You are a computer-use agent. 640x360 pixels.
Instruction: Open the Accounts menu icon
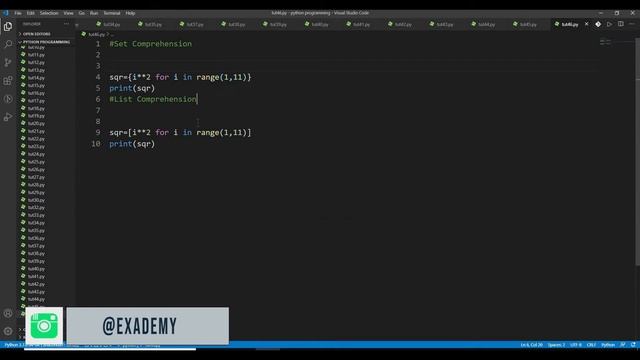coord(8,313)
